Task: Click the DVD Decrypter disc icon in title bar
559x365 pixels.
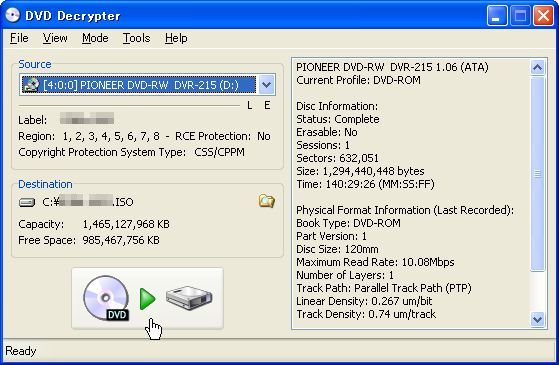Action: coord(13,15)
